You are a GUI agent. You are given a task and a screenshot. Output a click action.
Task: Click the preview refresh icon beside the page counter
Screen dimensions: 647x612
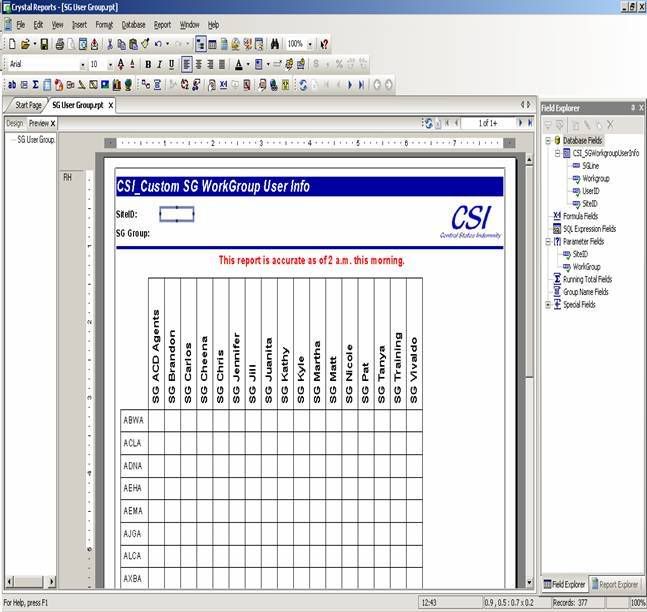point(428,123)
